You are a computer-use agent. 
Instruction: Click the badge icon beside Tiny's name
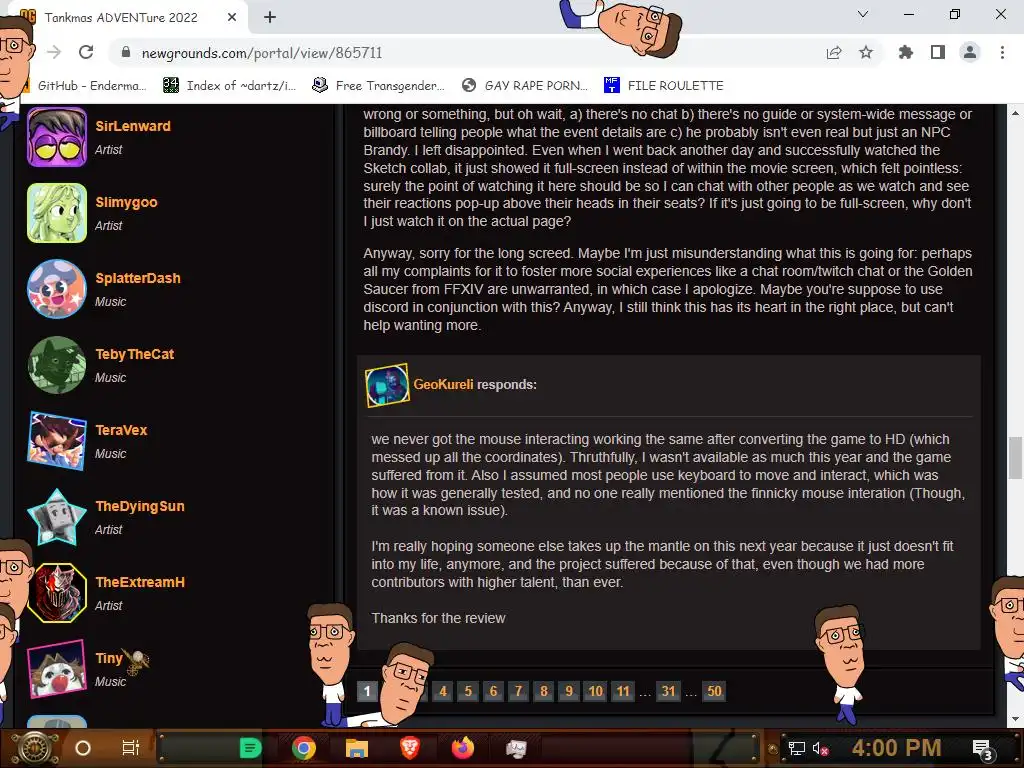click(136, 662)
